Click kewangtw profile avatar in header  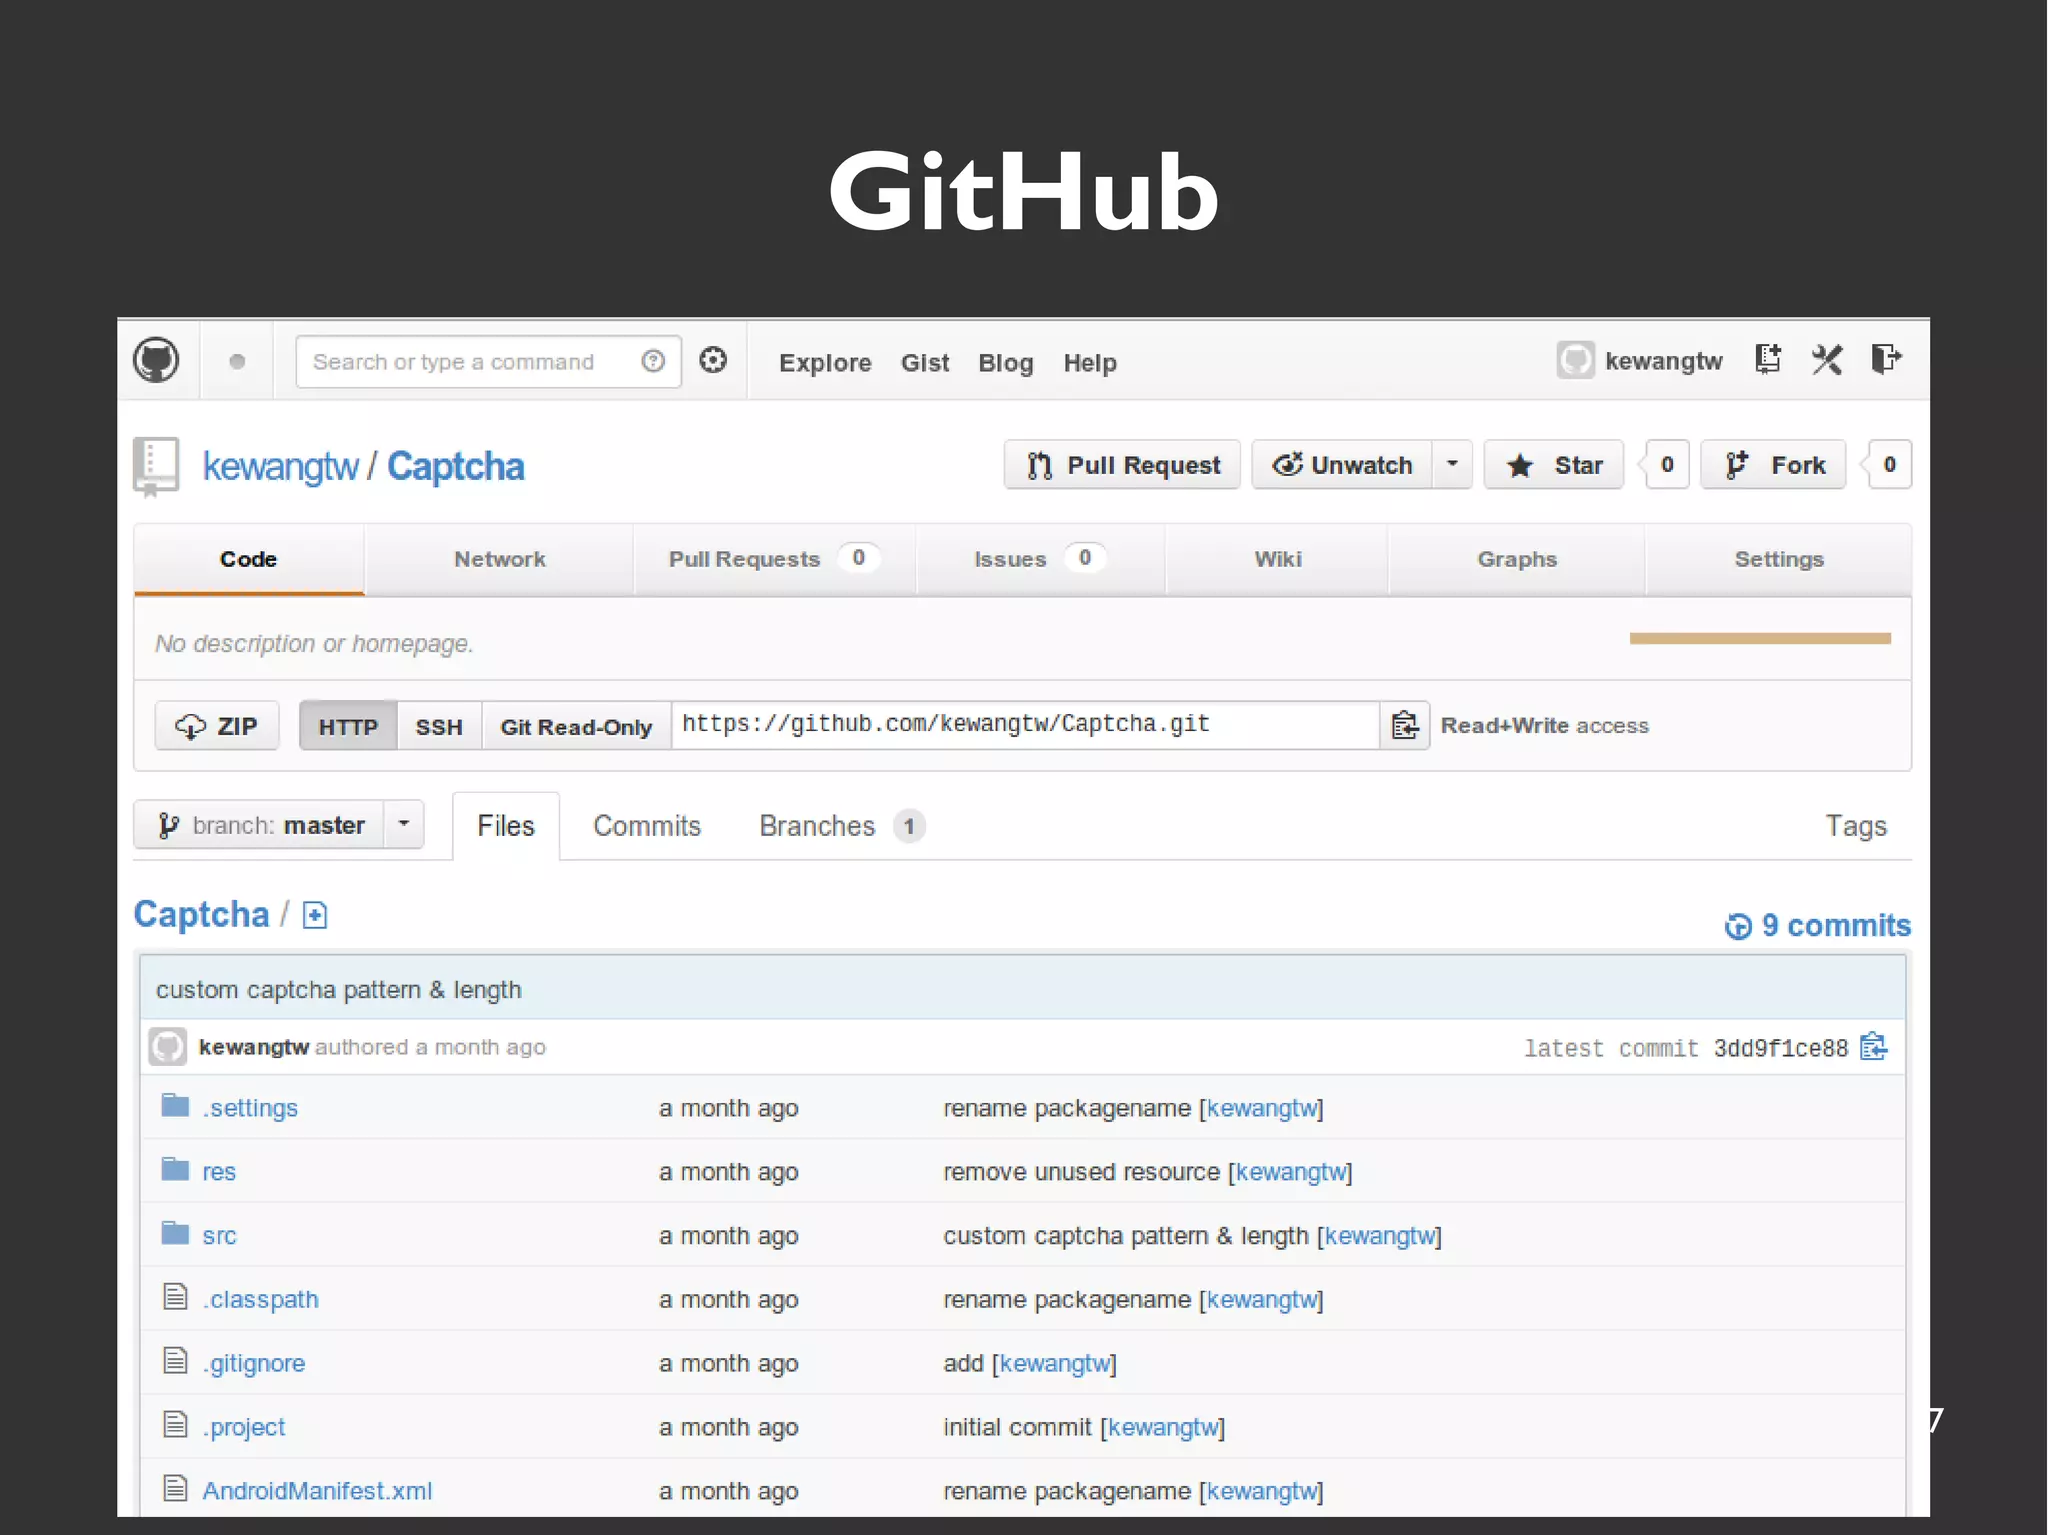coord(1575,360)
